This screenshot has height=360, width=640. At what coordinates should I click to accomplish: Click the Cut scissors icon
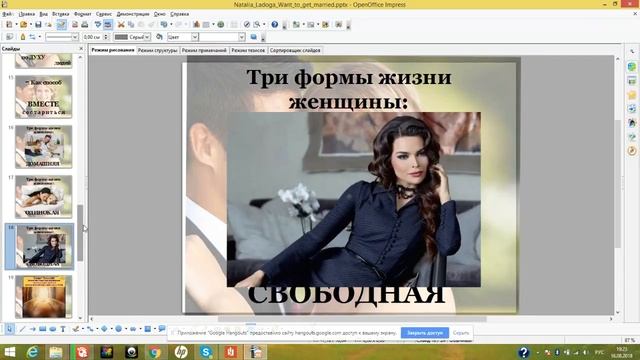121,24
